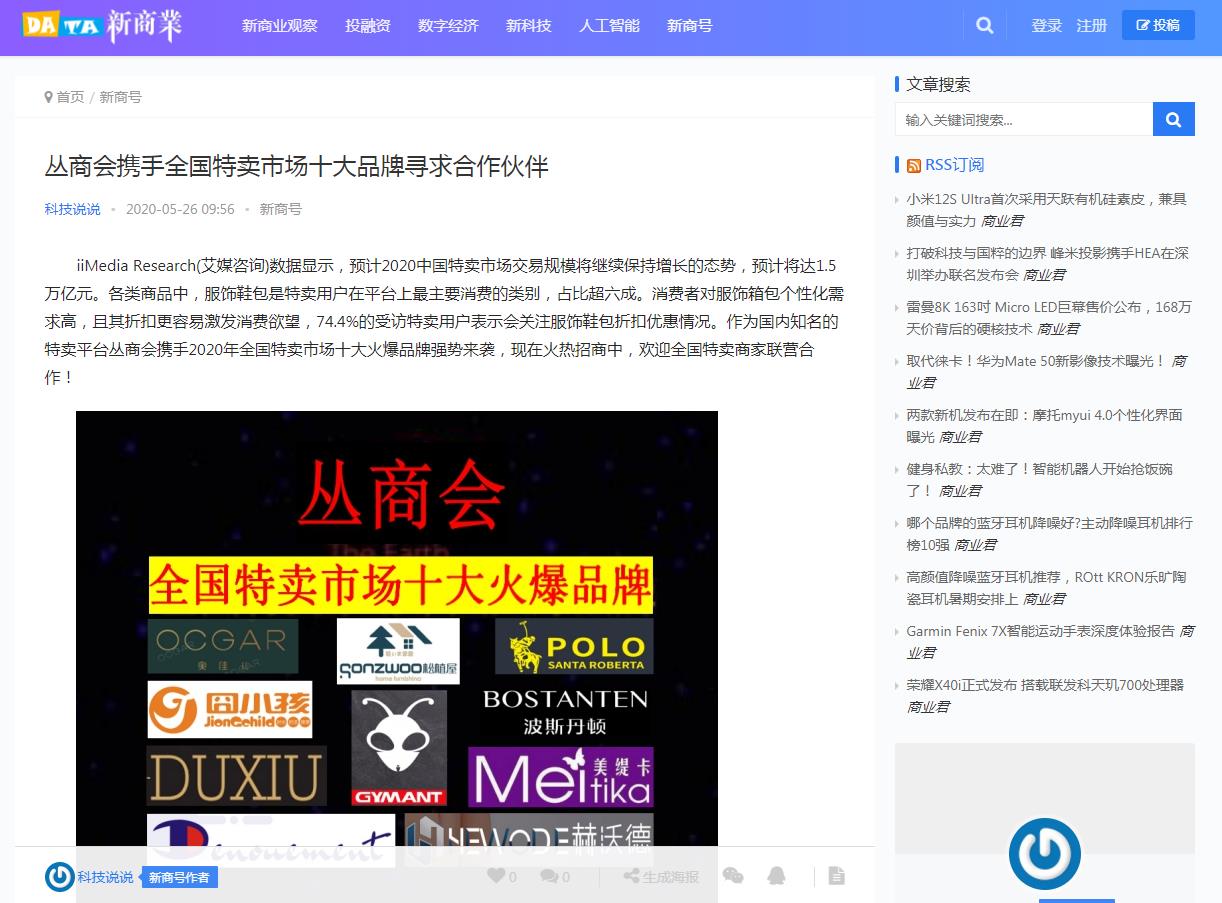The height and width of the screenshot is (903, 1222).
Task: Click the orange RSS feed icon
Action: click(x=914, y=165)
